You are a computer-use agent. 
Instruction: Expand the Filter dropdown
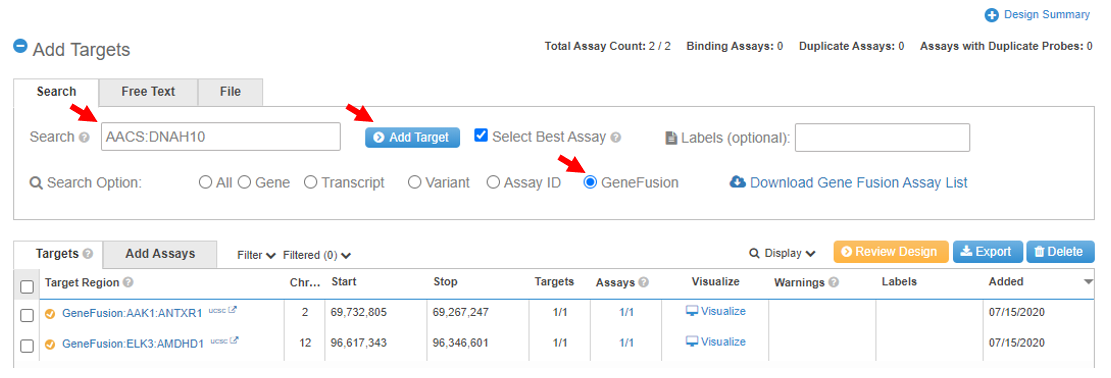(x=256, y=255)
